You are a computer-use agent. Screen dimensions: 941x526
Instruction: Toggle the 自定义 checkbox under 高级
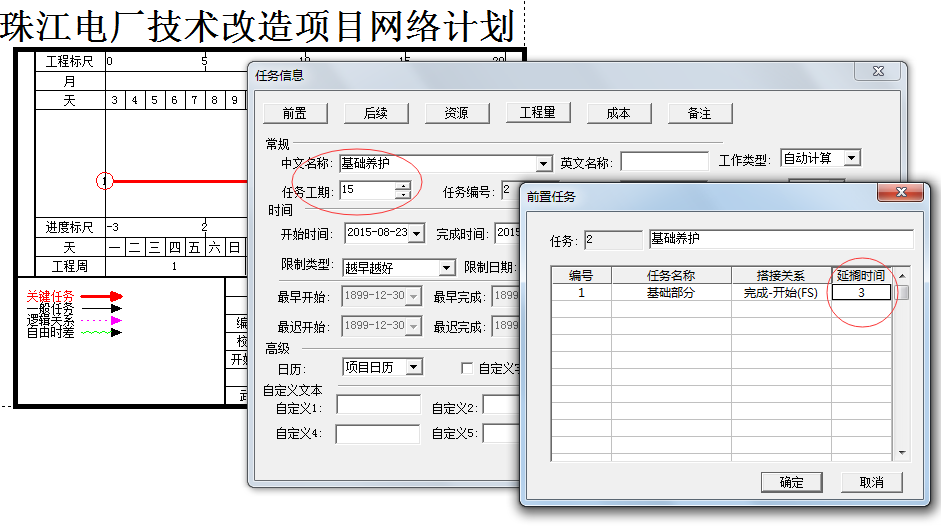tap(466, 368)
